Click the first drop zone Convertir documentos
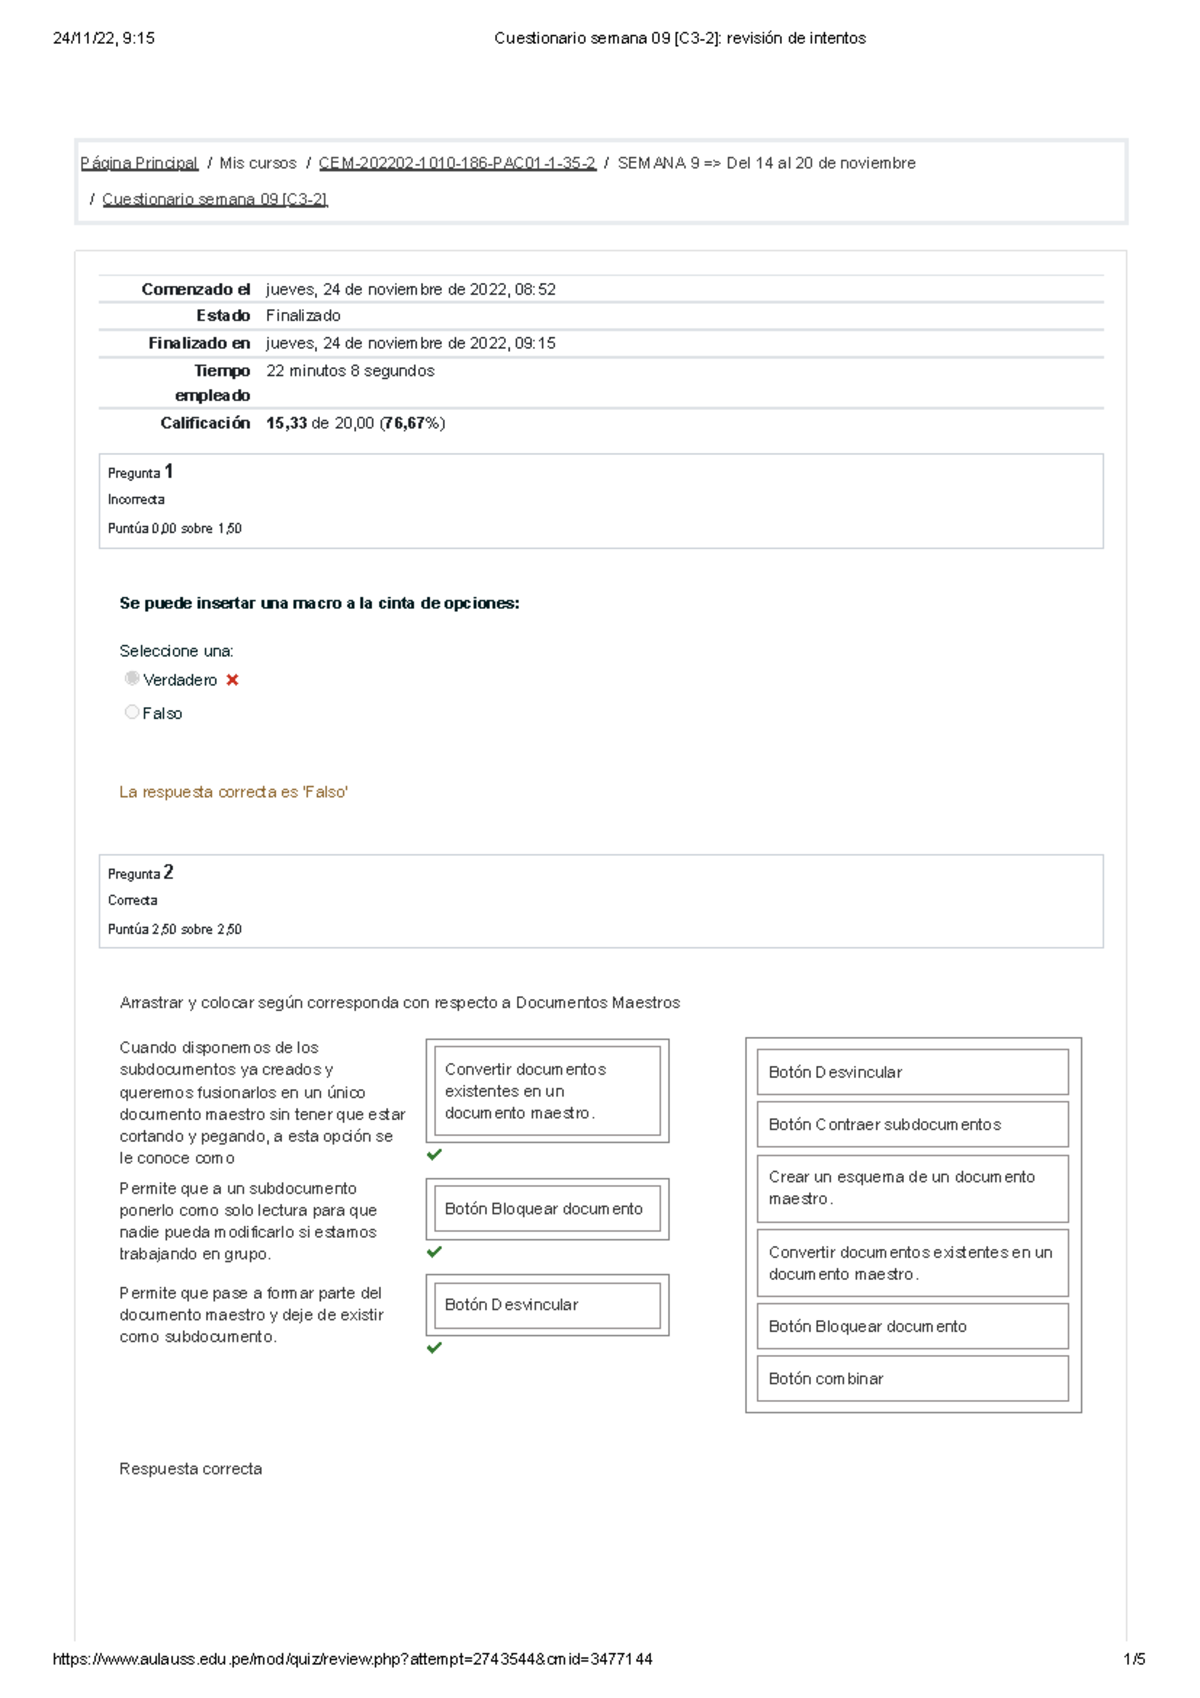The height and width of the screenshot is (1698, 1200). 547,1091
